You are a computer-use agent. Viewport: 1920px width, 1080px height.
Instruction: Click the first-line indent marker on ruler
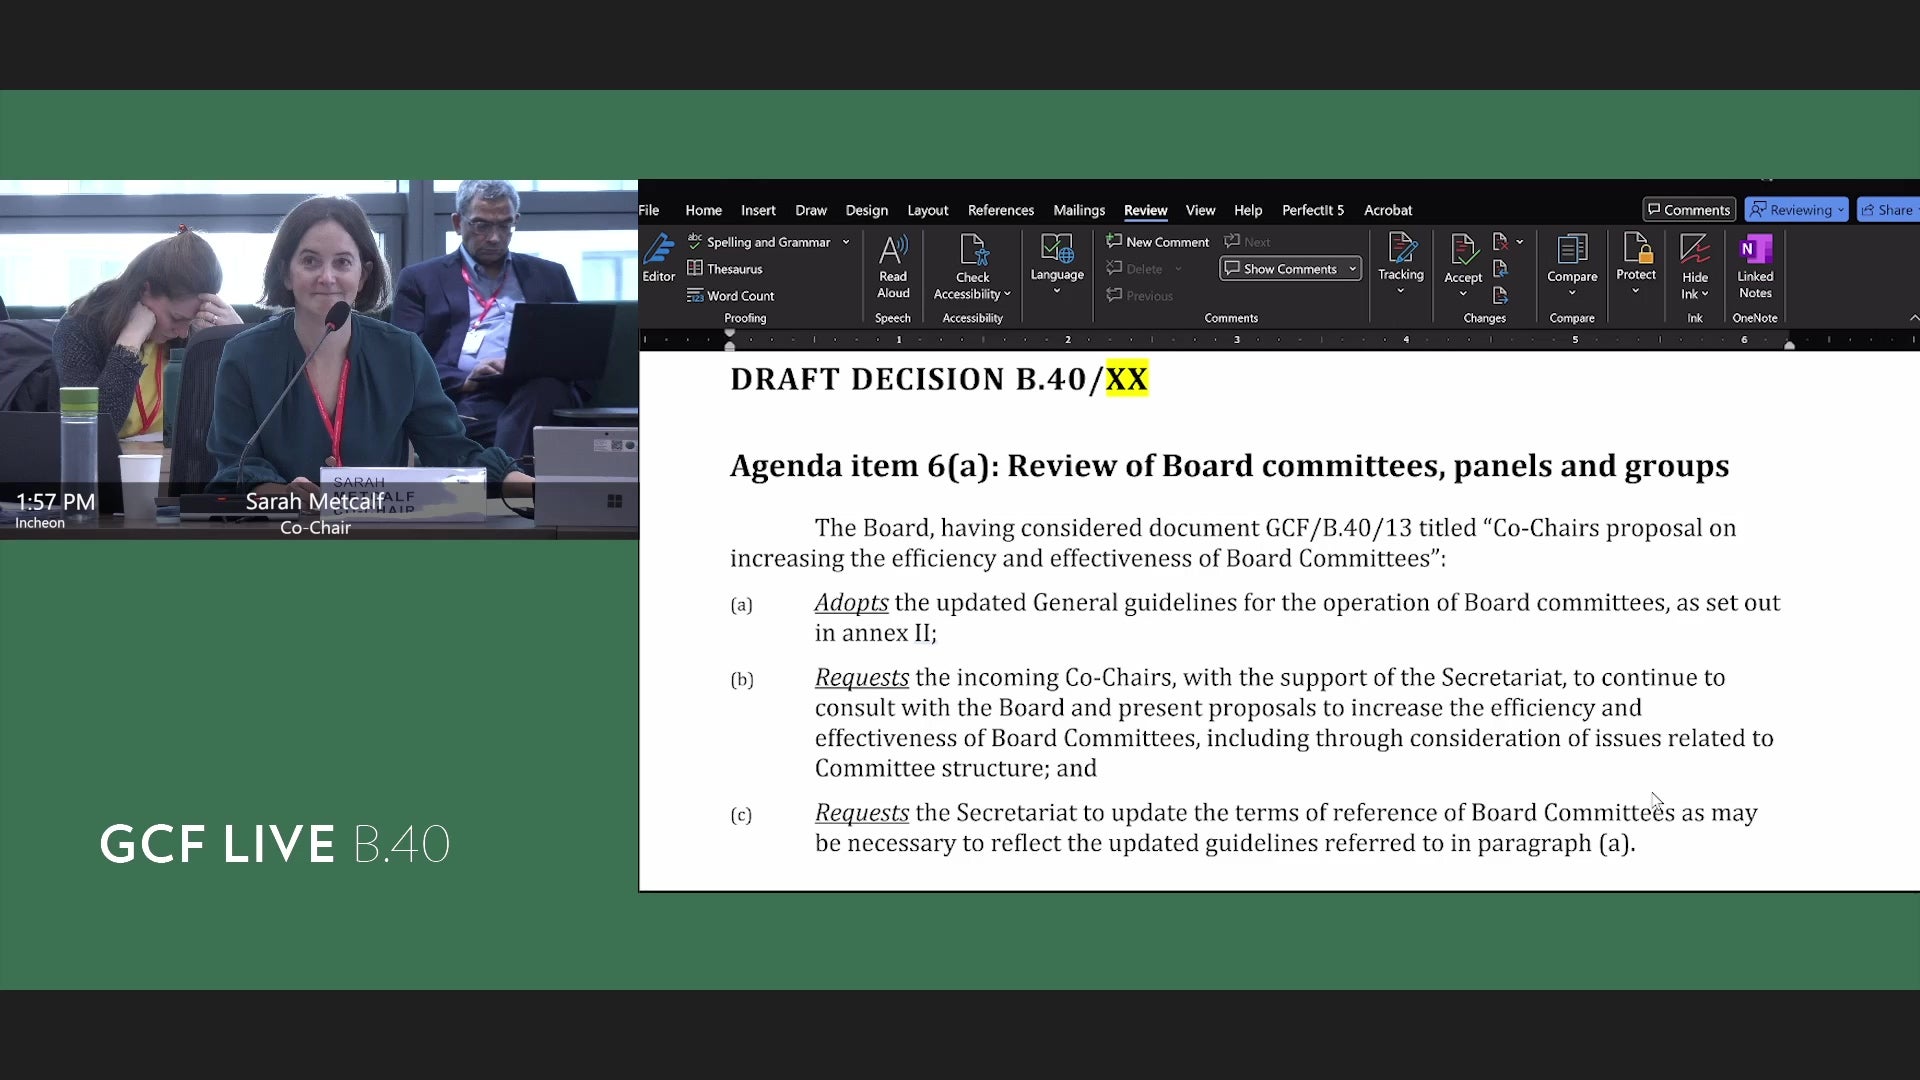[x=730, y=333]
